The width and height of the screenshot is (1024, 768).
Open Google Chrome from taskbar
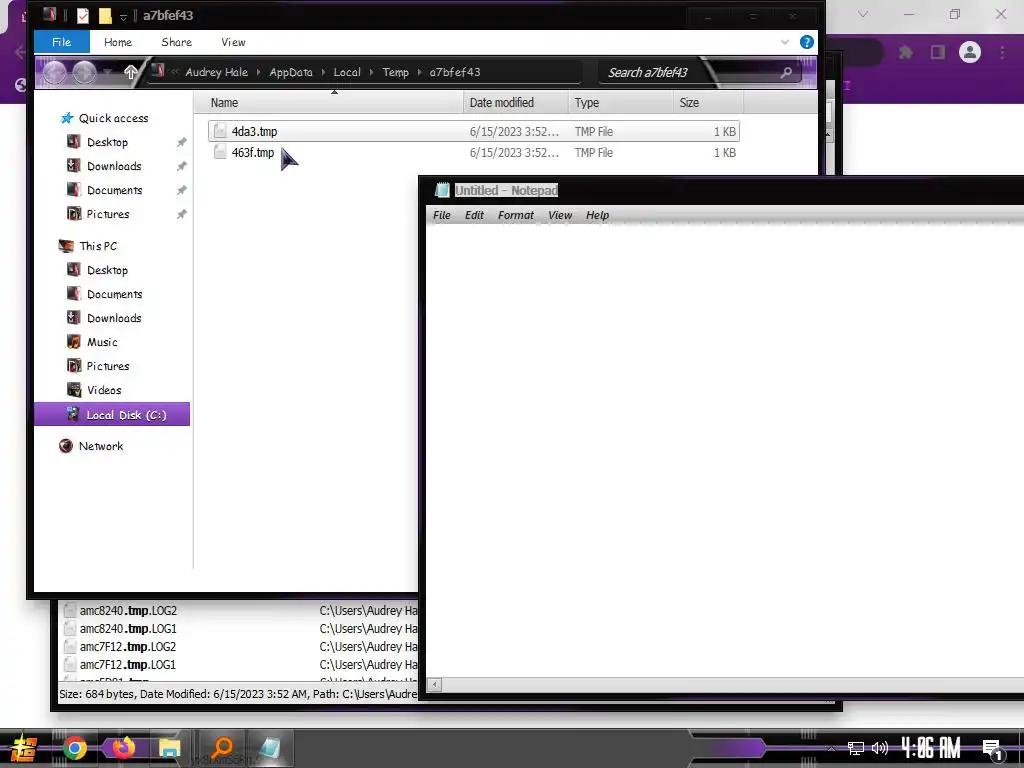(75, 748)
